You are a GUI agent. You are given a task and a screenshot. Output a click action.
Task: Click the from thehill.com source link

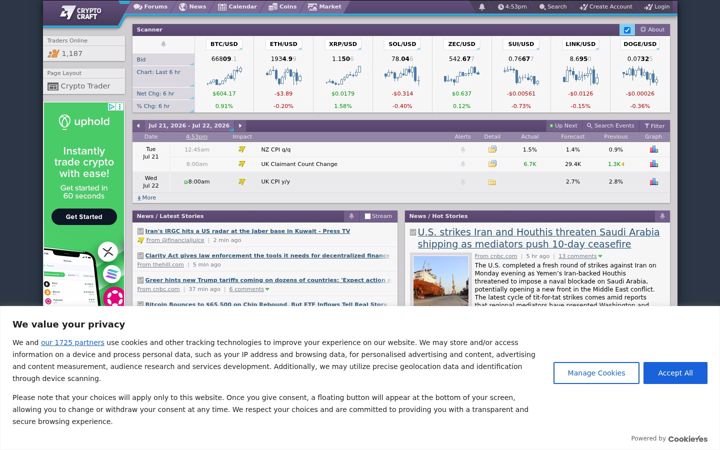point(160,265)
